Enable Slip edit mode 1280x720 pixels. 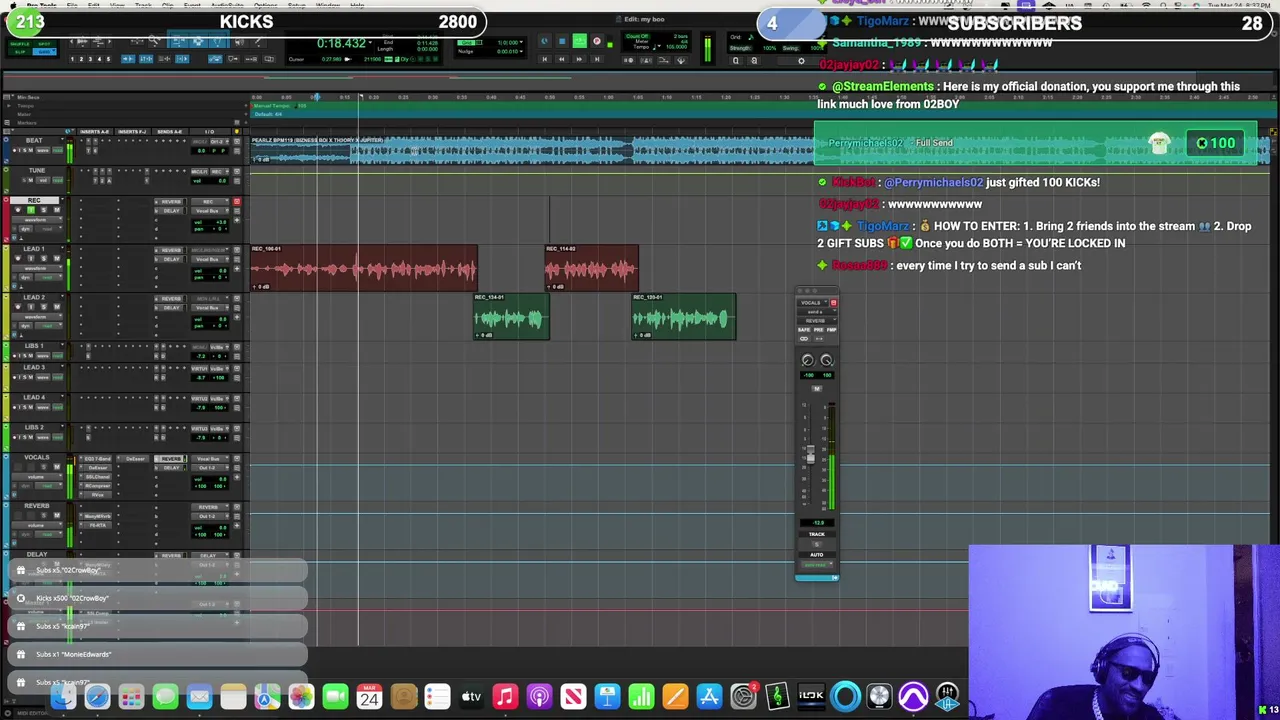20,52
